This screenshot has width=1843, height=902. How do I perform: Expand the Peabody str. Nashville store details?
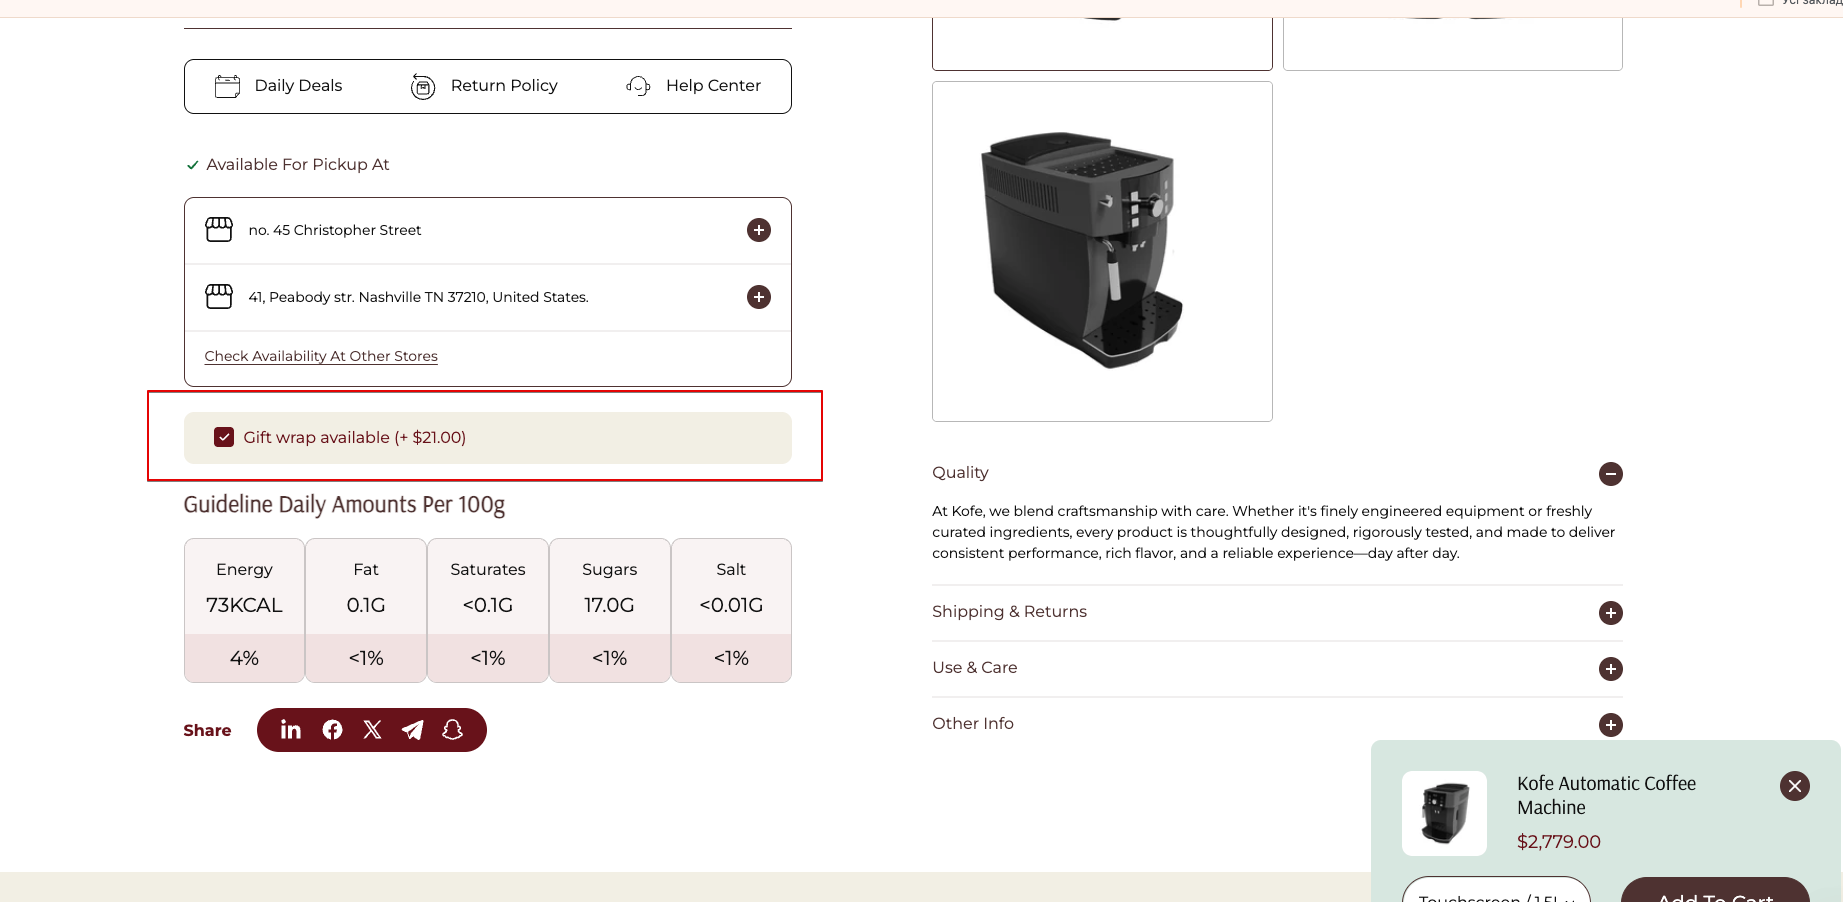(x=759, y=297)
